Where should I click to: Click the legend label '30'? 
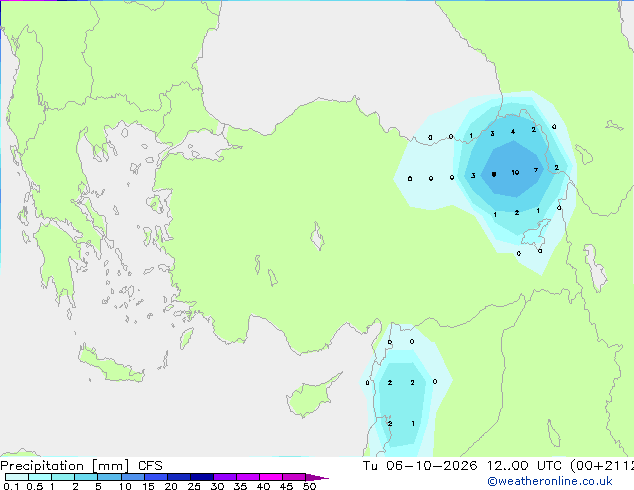(217, 486)
